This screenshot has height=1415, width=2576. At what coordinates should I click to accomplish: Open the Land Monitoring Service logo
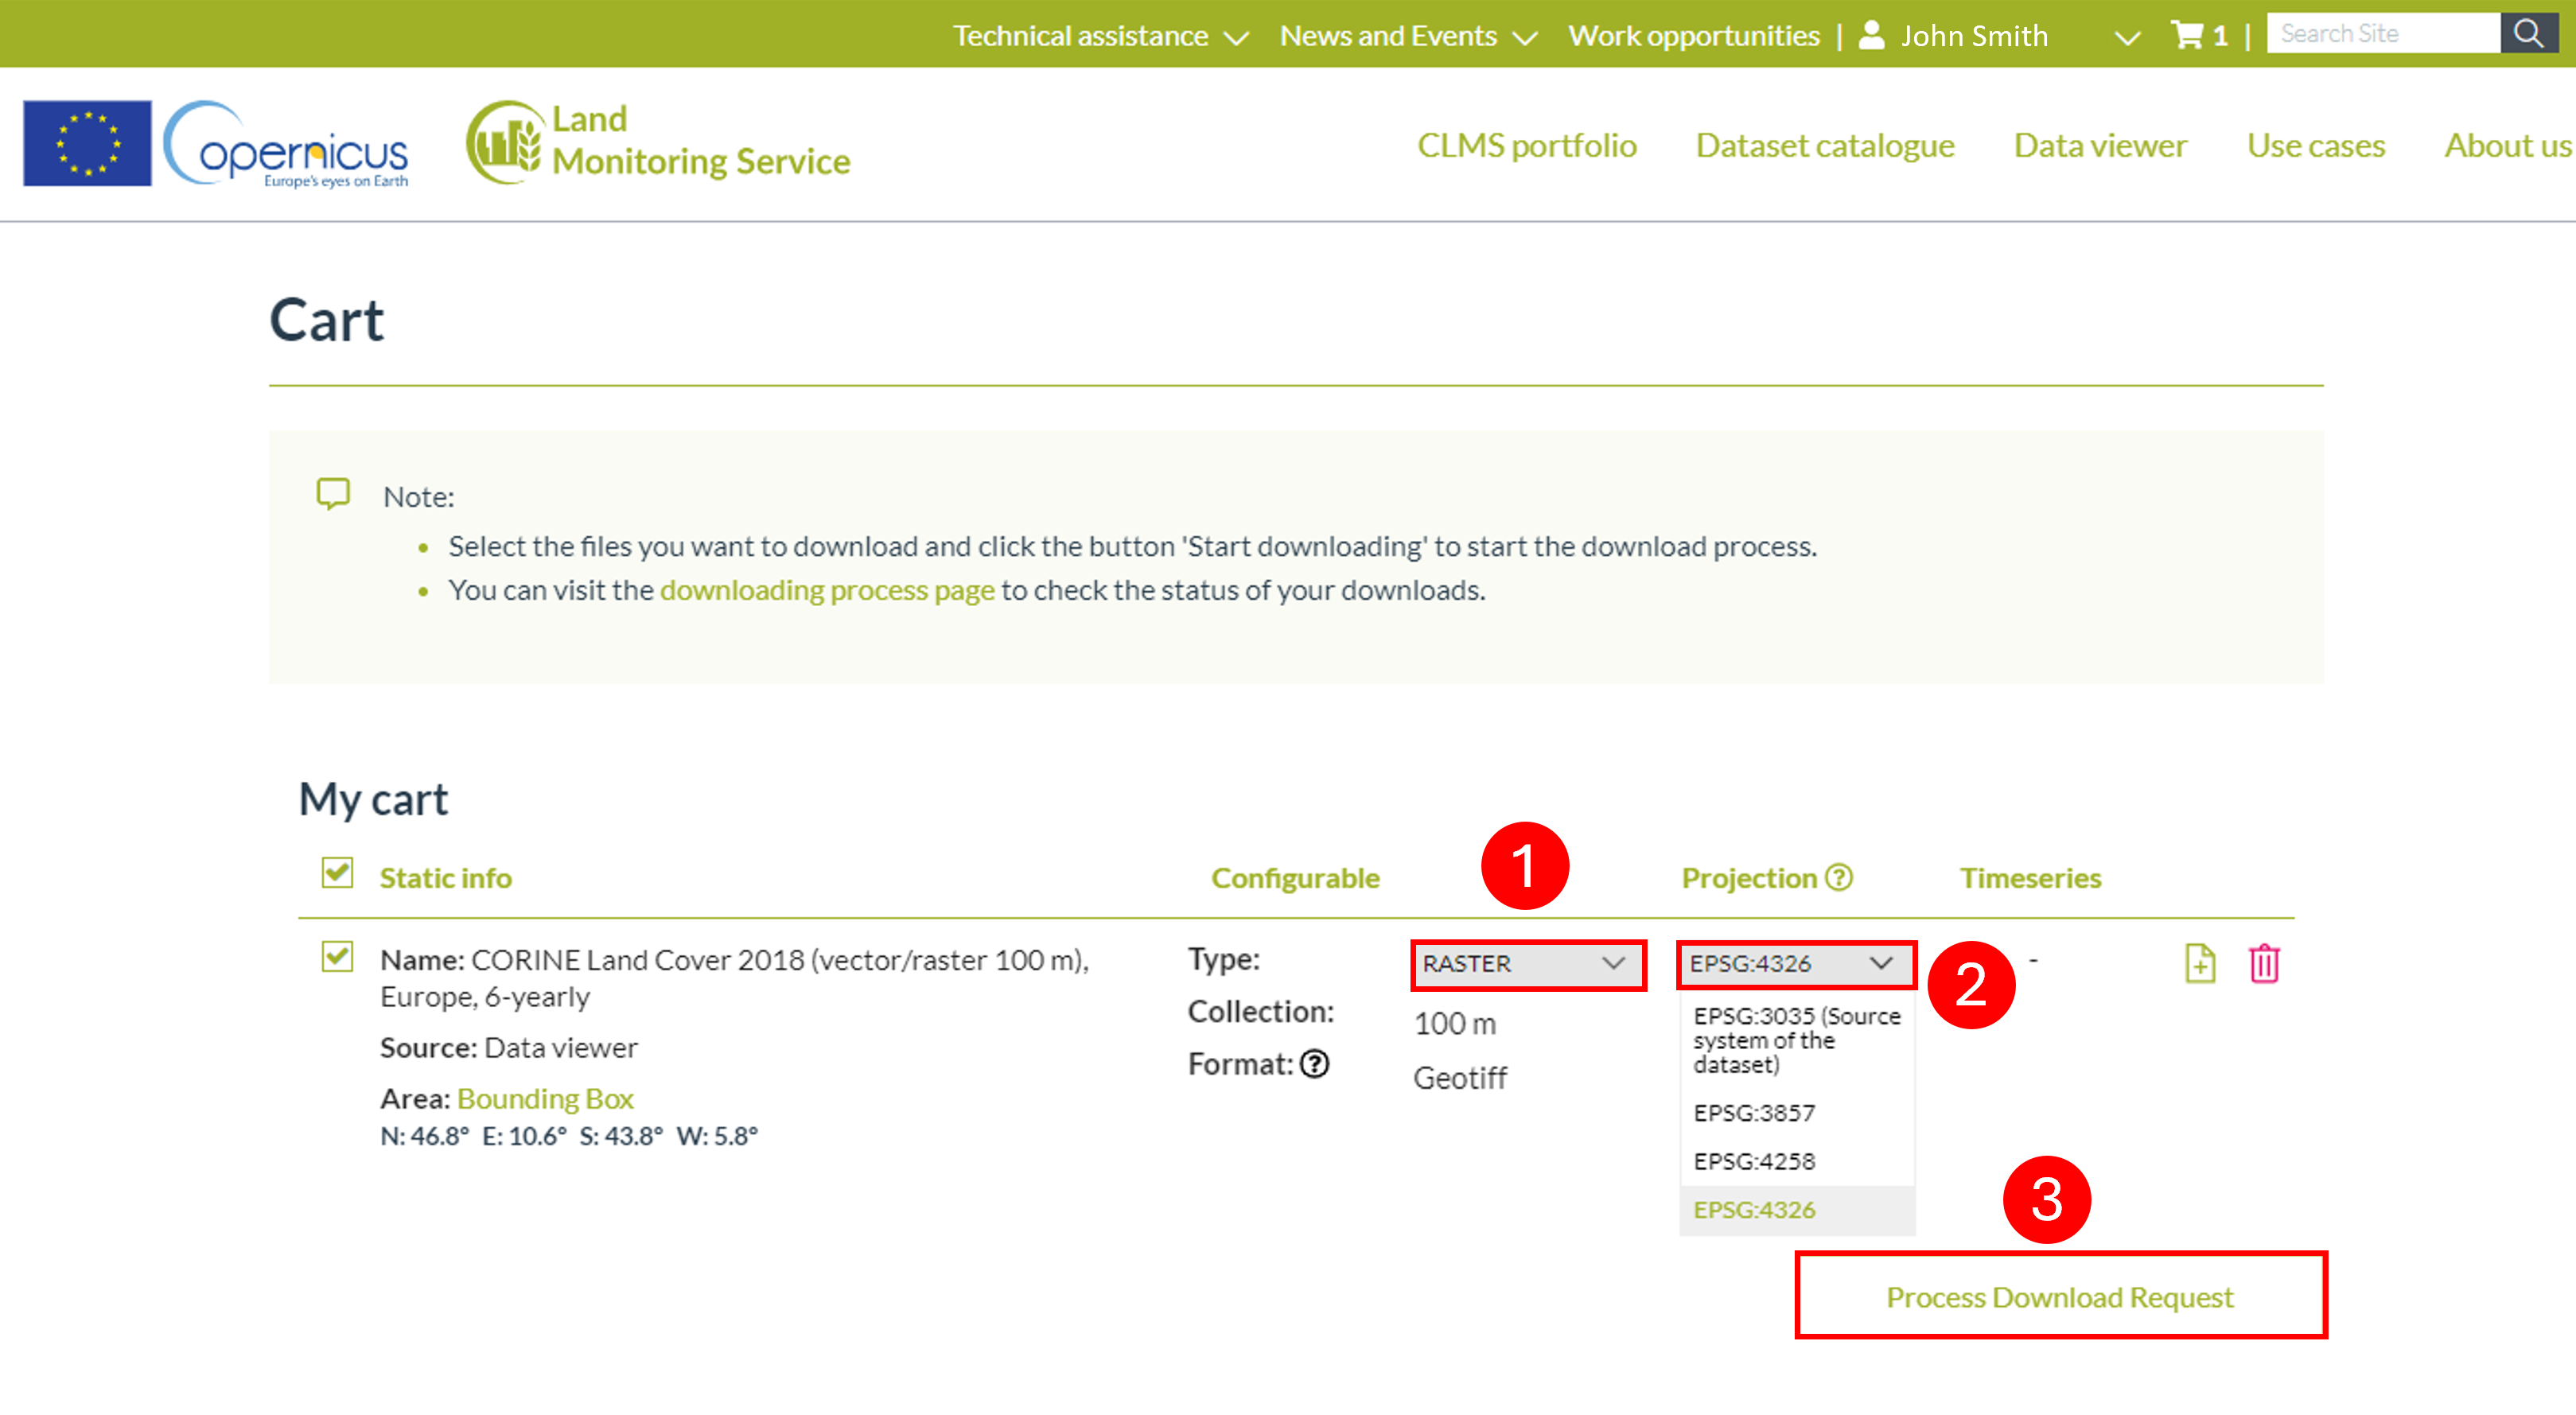coord(658,142)
